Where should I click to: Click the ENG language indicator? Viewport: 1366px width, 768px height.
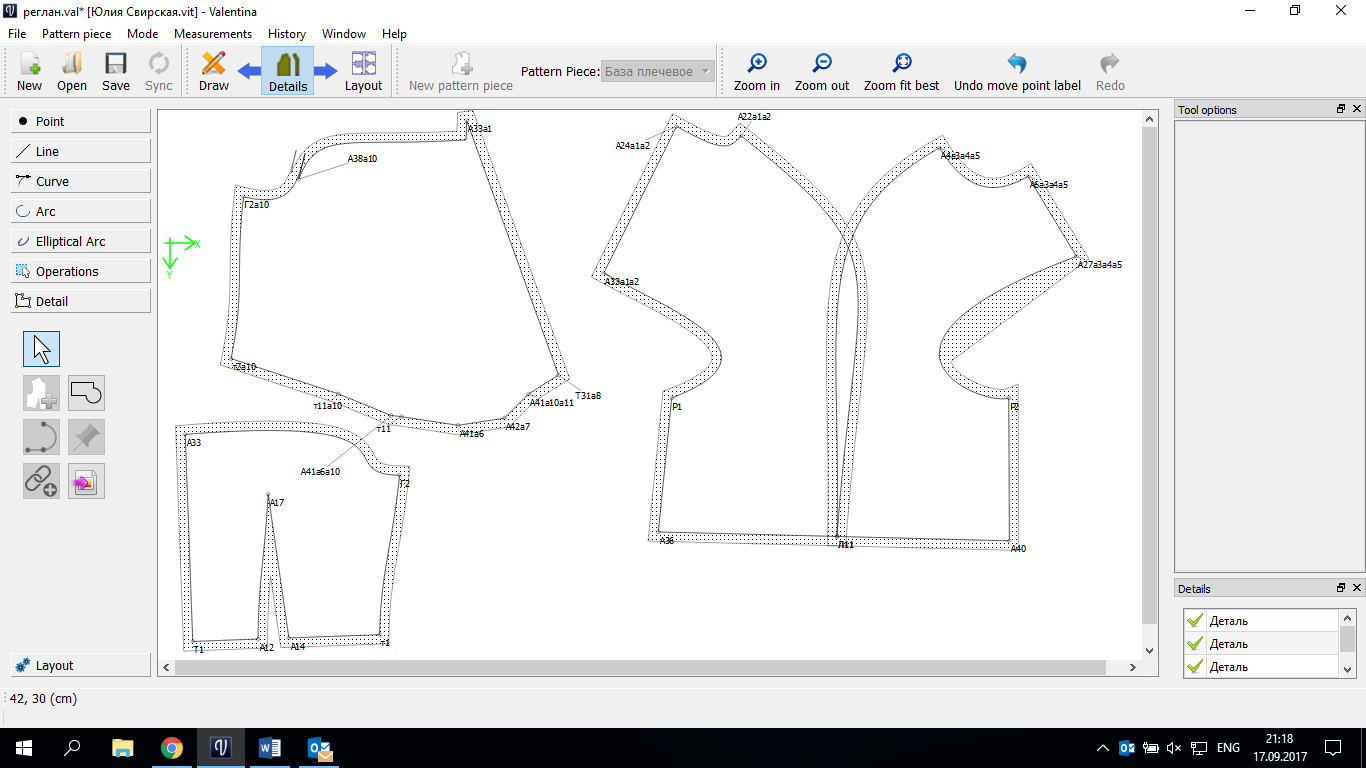point(1228,747)
